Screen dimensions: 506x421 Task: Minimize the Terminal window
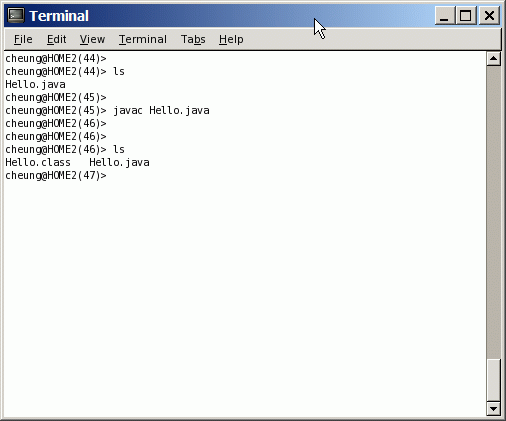coord(445,16)
